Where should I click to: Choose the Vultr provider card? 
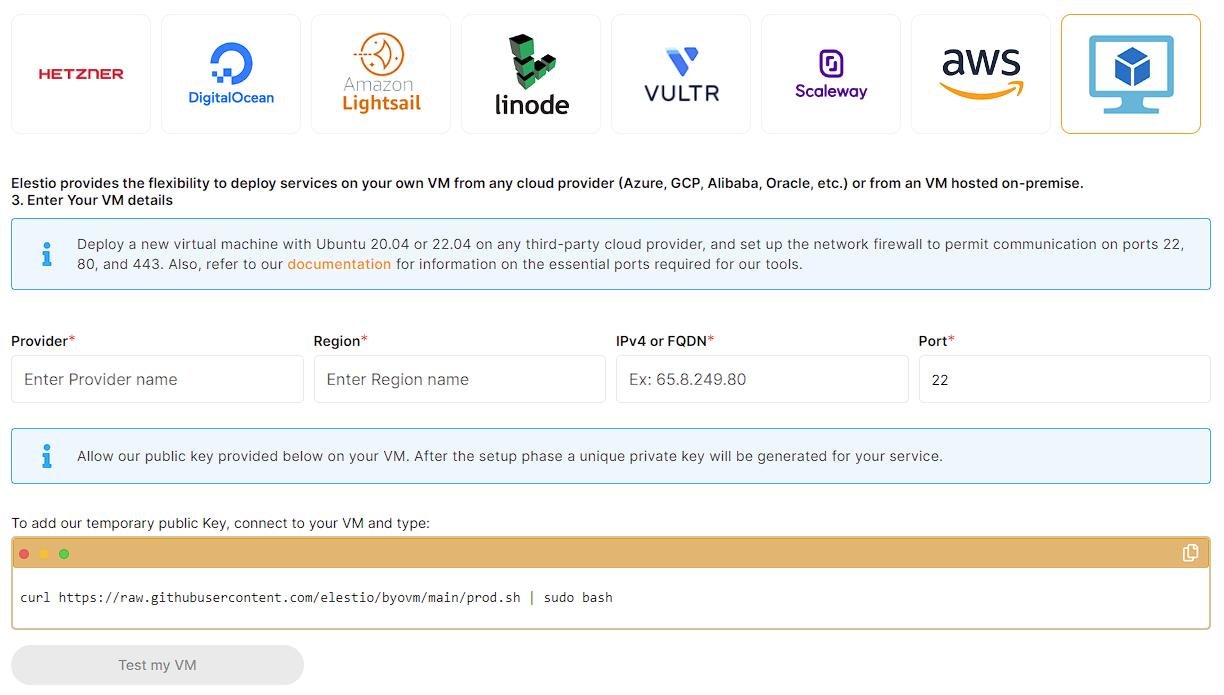pos(681,74)
